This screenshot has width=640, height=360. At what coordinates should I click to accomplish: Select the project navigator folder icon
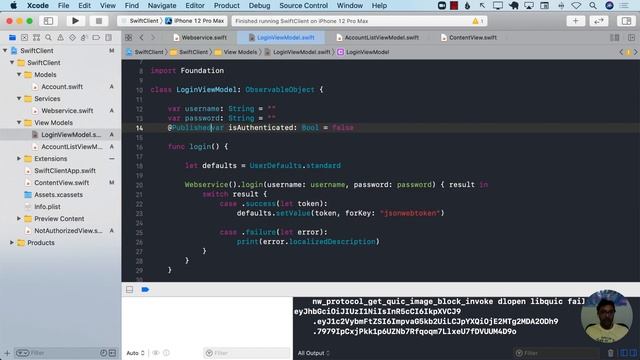12,38
